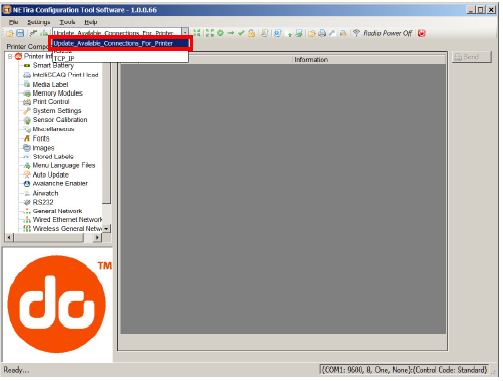The height and width of the screenshot is (381, 503).
Task: Select Sensor Calibration tree node
Action: (x=60, y=120)
